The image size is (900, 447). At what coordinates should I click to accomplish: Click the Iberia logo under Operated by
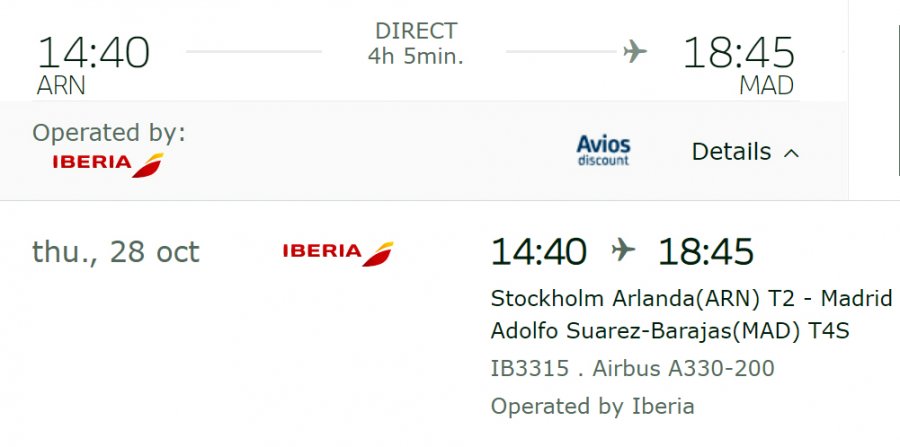coord(107,164)
